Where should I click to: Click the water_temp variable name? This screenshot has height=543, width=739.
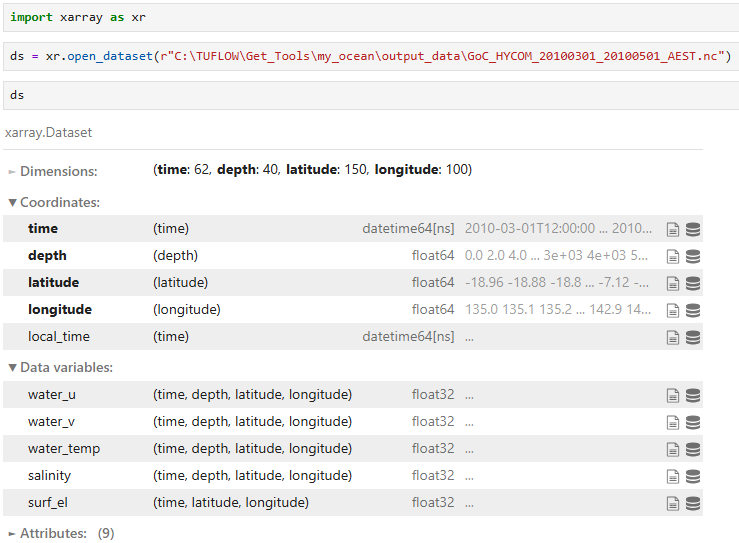64,449
